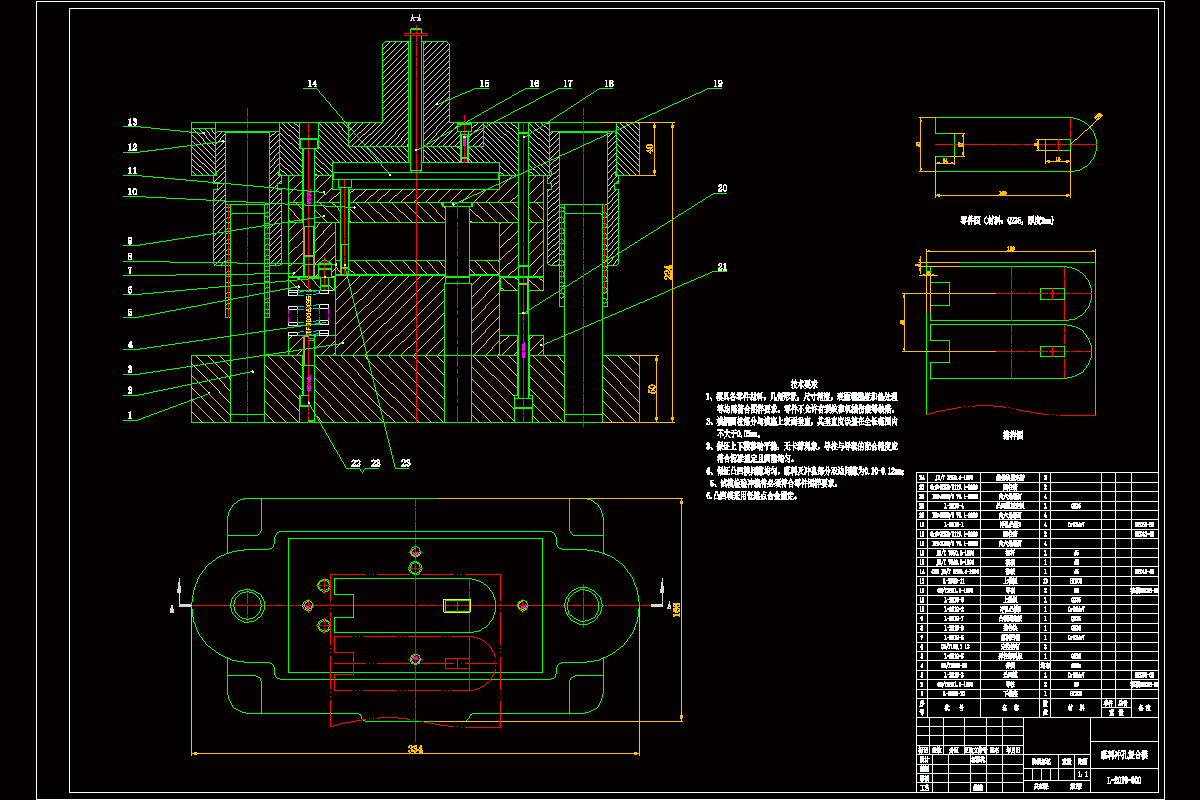This screenshot has width=1200, height=800.
Task: Click part callout number 19
Action: 716,85
